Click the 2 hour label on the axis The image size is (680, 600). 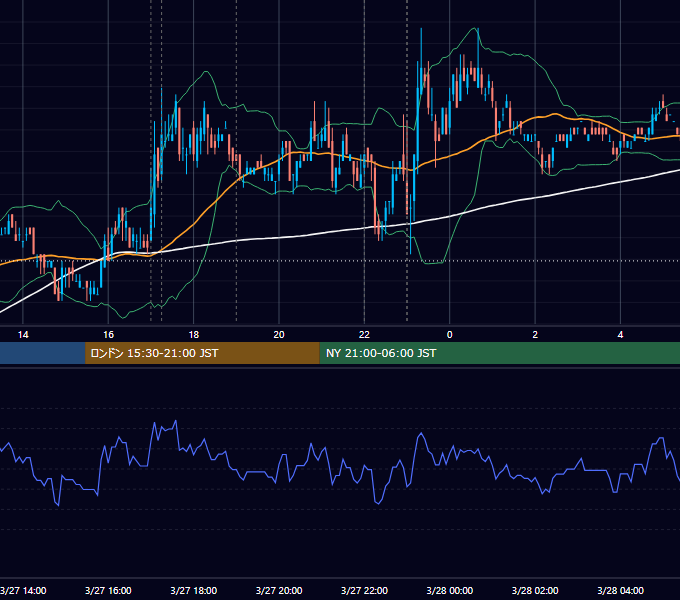(x=535, y=335)
